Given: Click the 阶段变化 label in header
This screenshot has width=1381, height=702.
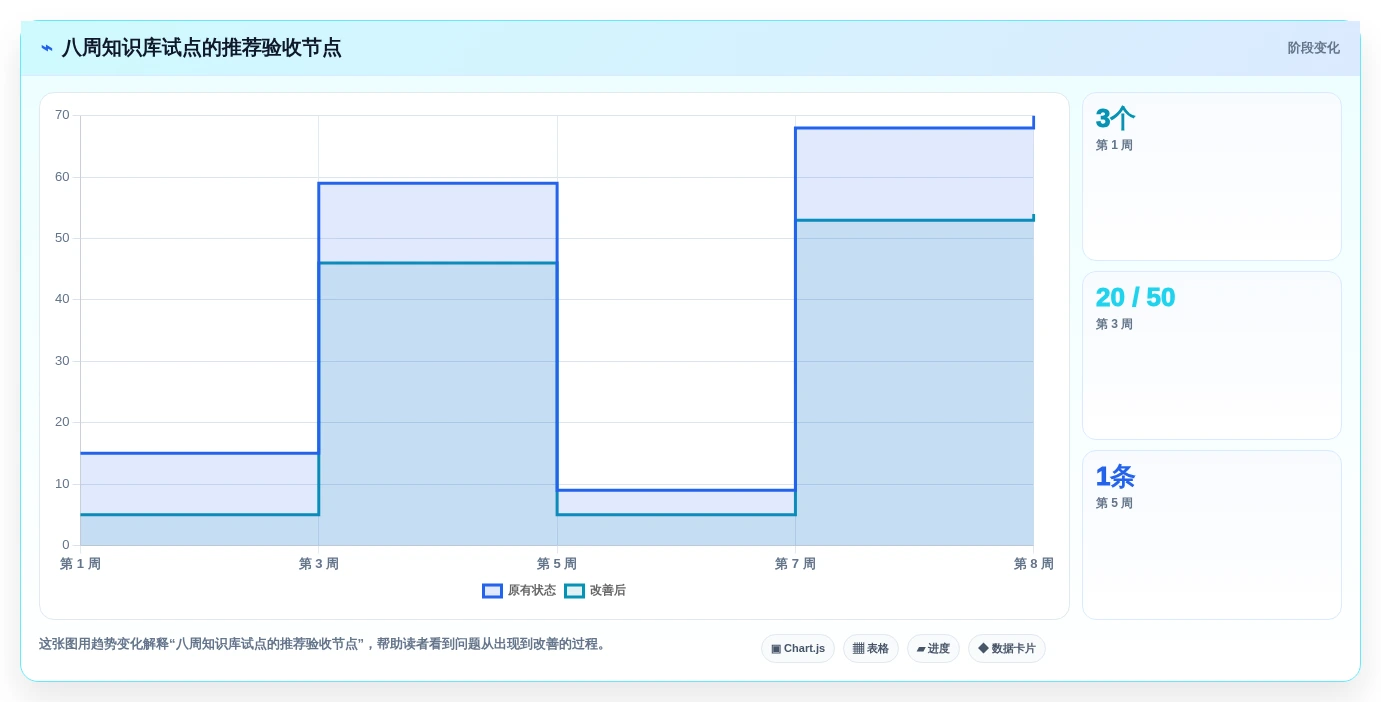Looking at the screenshot, I should point(1313,48).
